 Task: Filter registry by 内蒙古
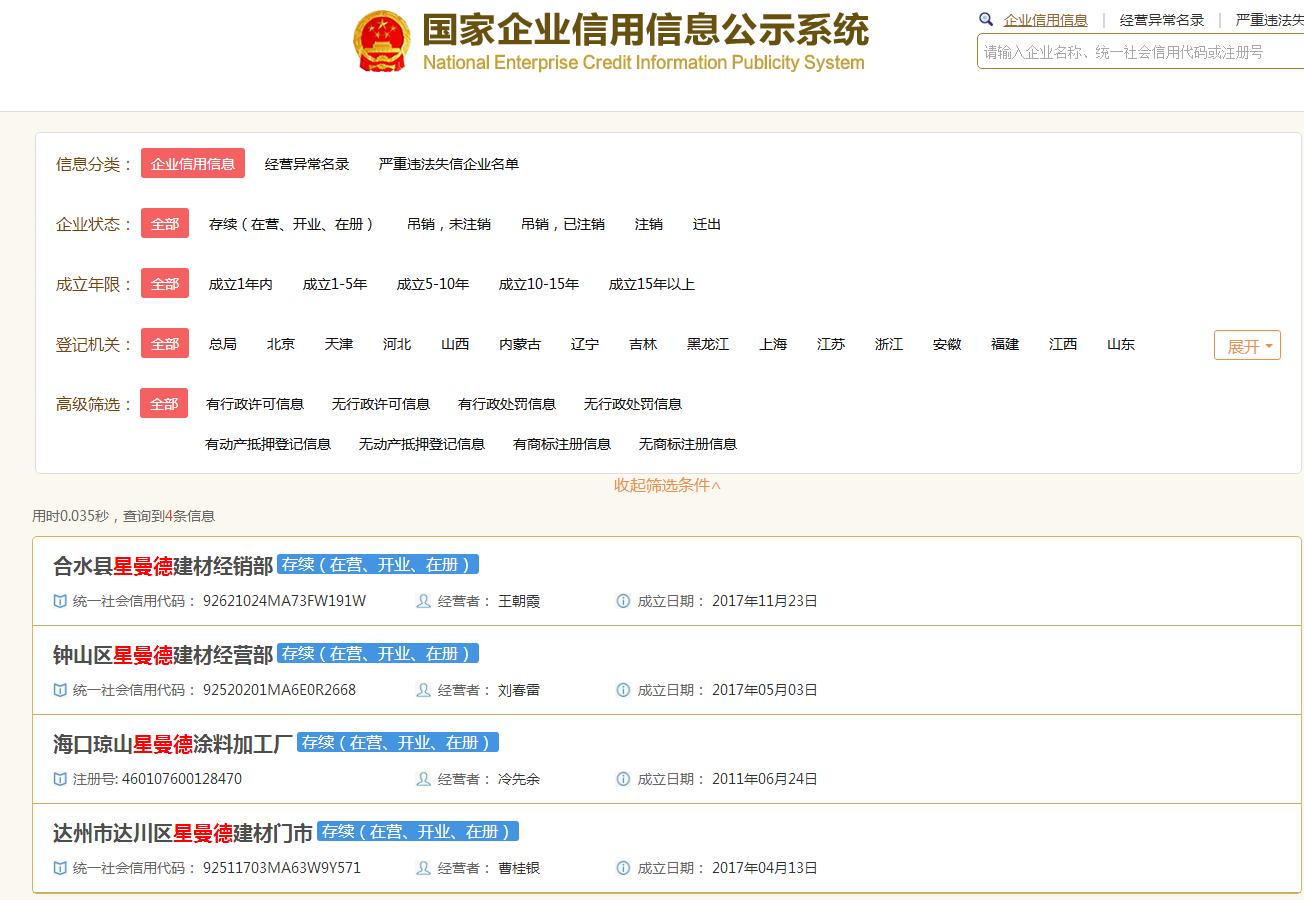click(x=520, y=344)
